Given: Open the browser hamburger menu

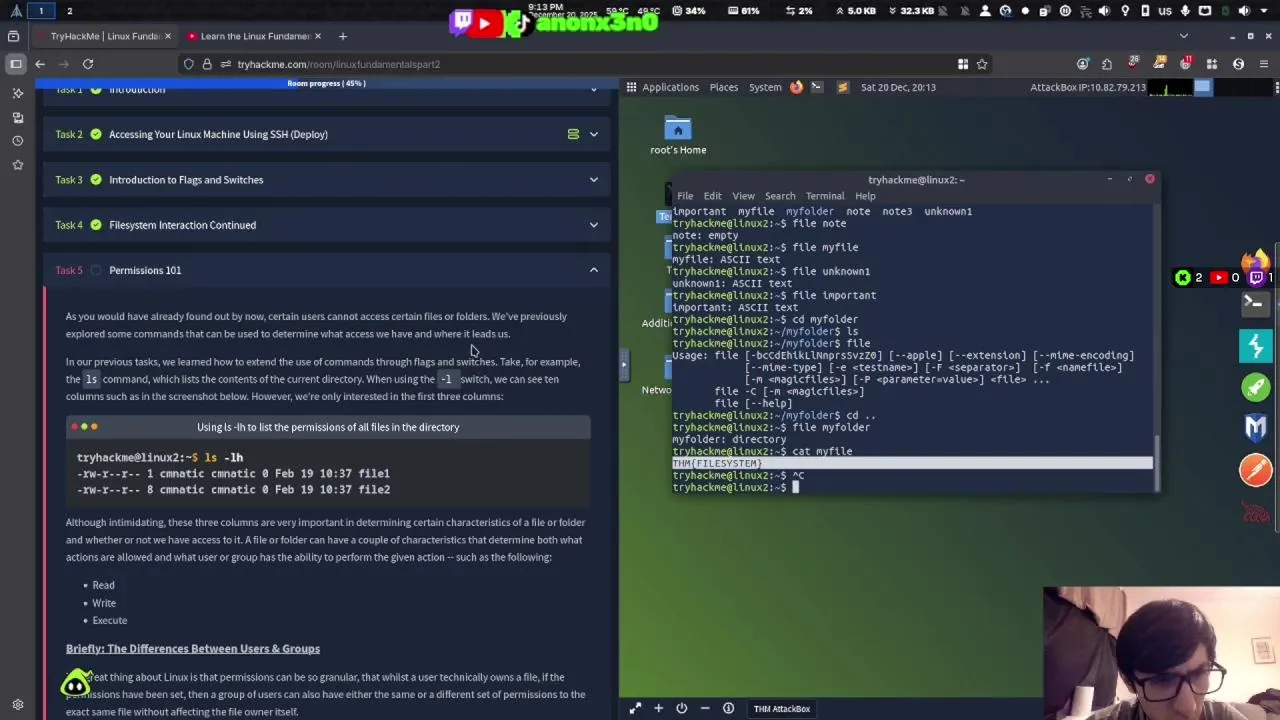Looking at the screenshot, I should click(x=1263, y=64).
